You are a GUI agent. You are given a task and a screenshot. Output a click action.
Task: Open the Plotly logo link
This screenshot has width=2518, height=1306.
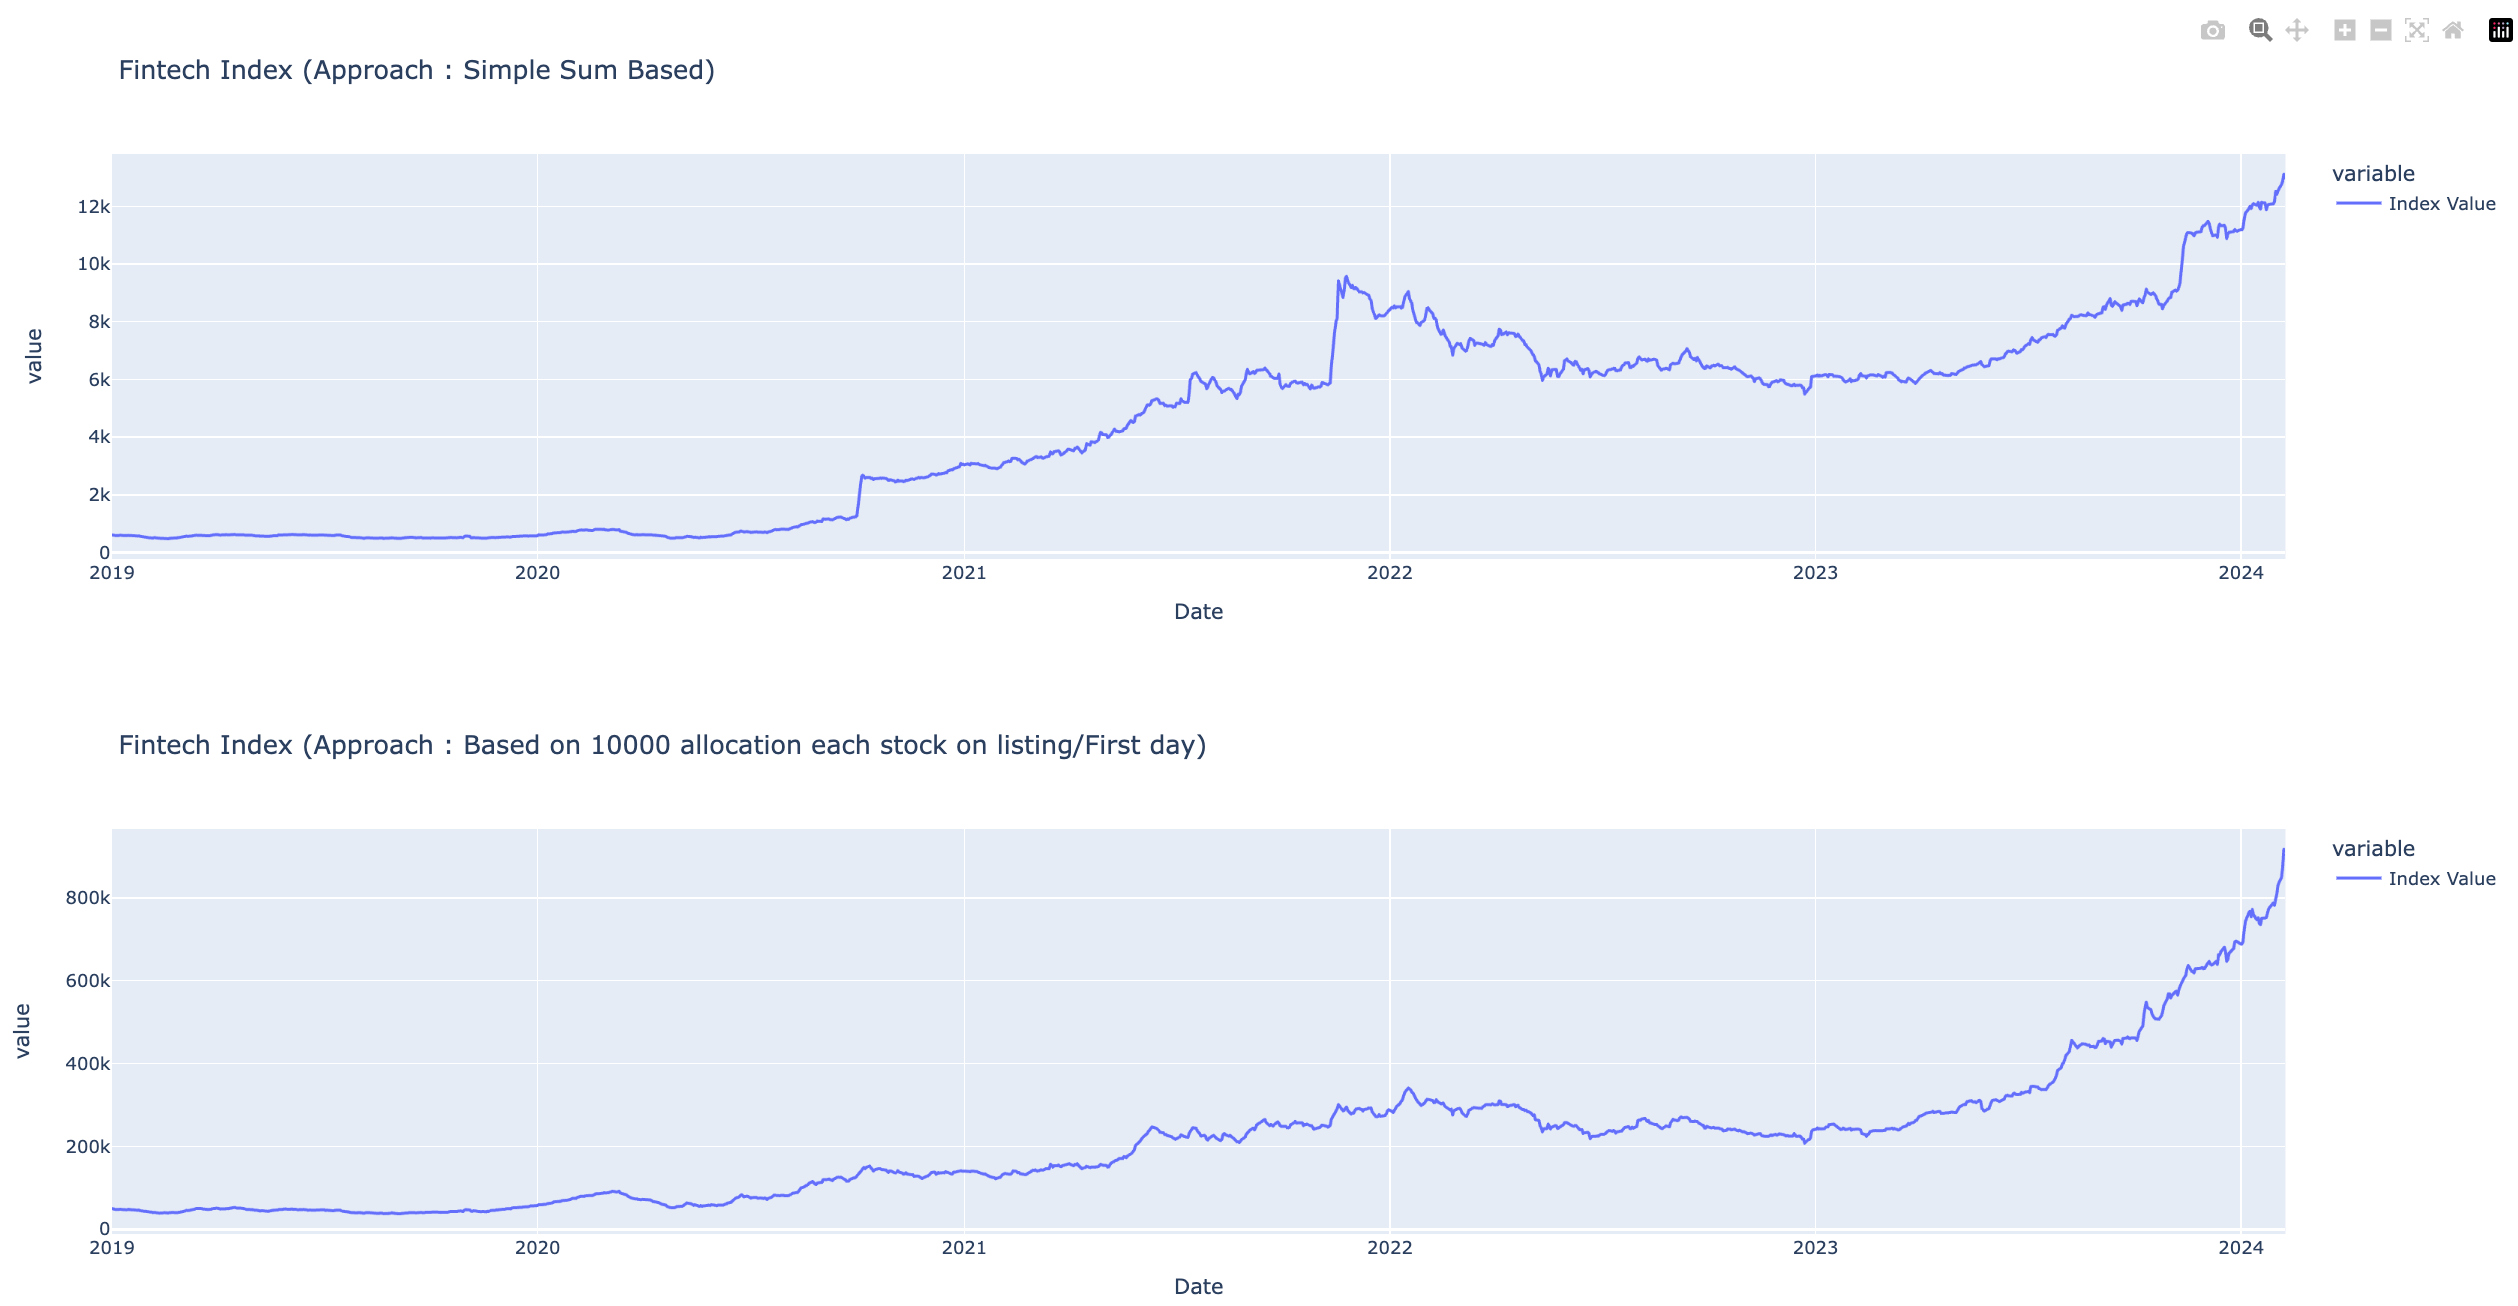click(x=2500, y=31)
